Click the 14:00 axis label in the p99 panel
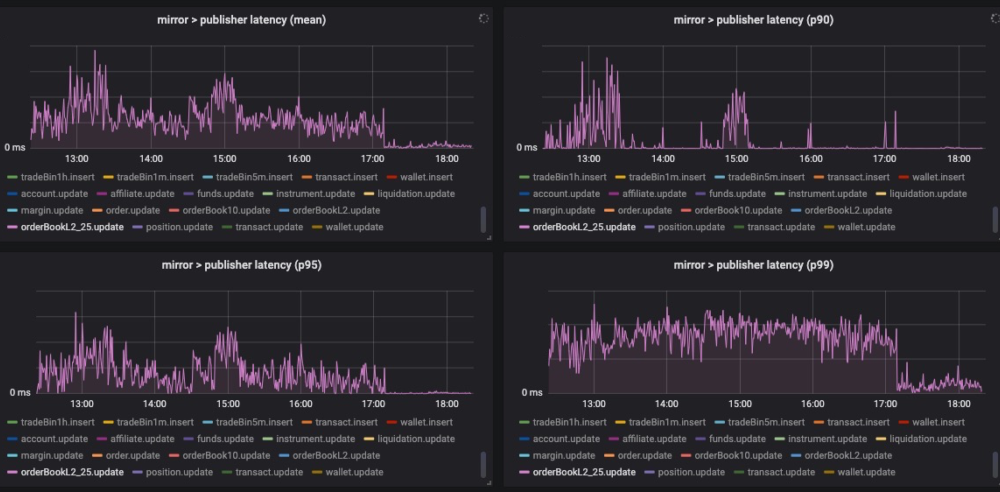 coord(666,403)
